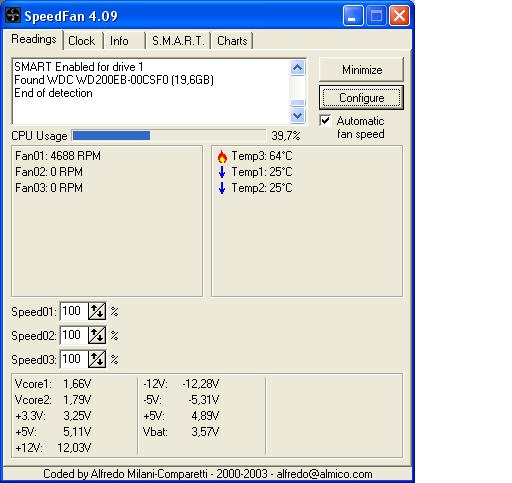Click the Minimize button
The height and width of the screenshot is (483, 512).
tap(362, 70)
